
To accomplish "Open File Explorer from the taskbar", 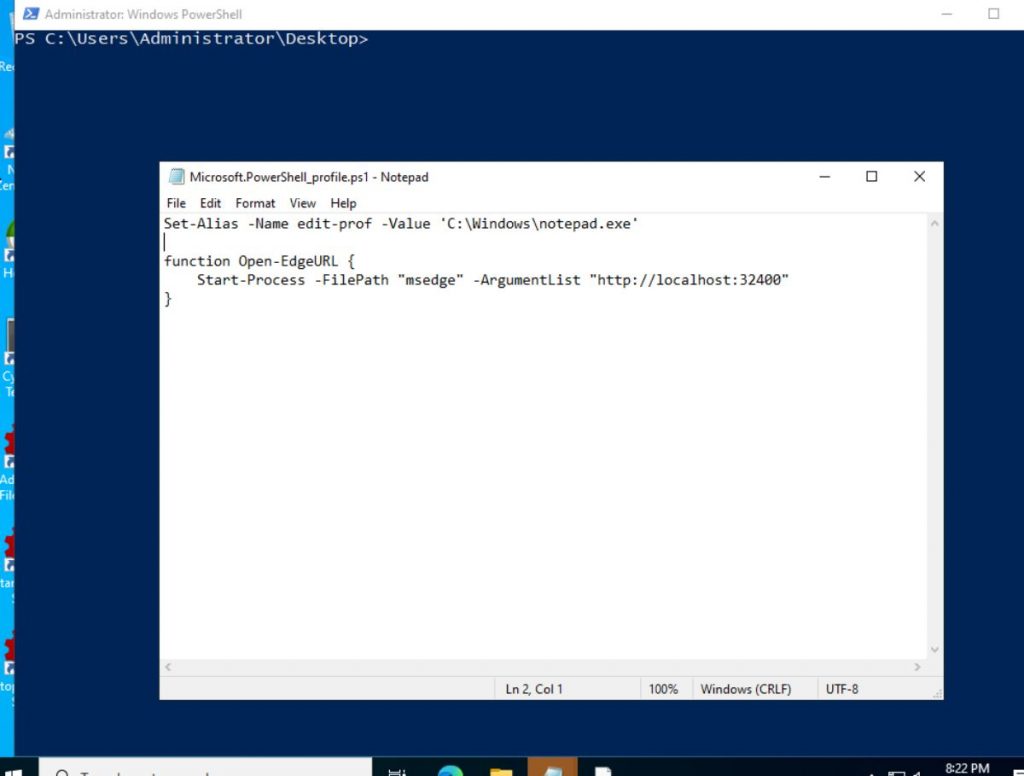I will [x=501, y=770].
